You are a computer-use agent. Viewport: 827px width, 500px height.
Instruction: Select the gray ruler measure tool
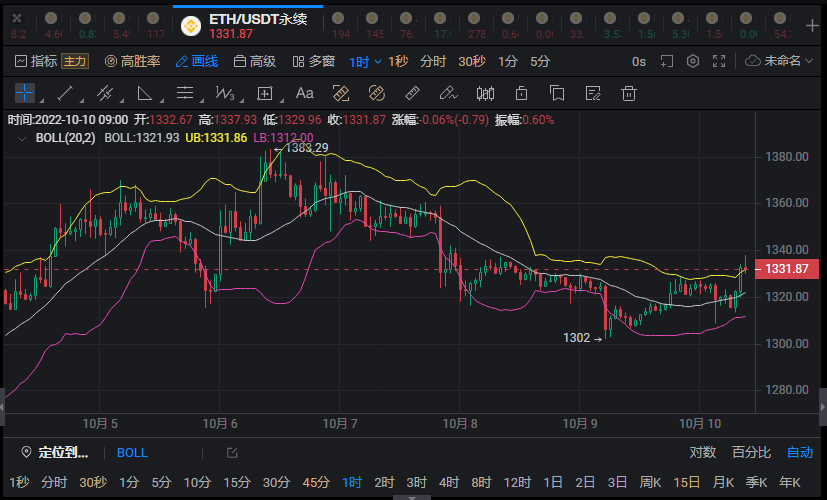(412, 93)
